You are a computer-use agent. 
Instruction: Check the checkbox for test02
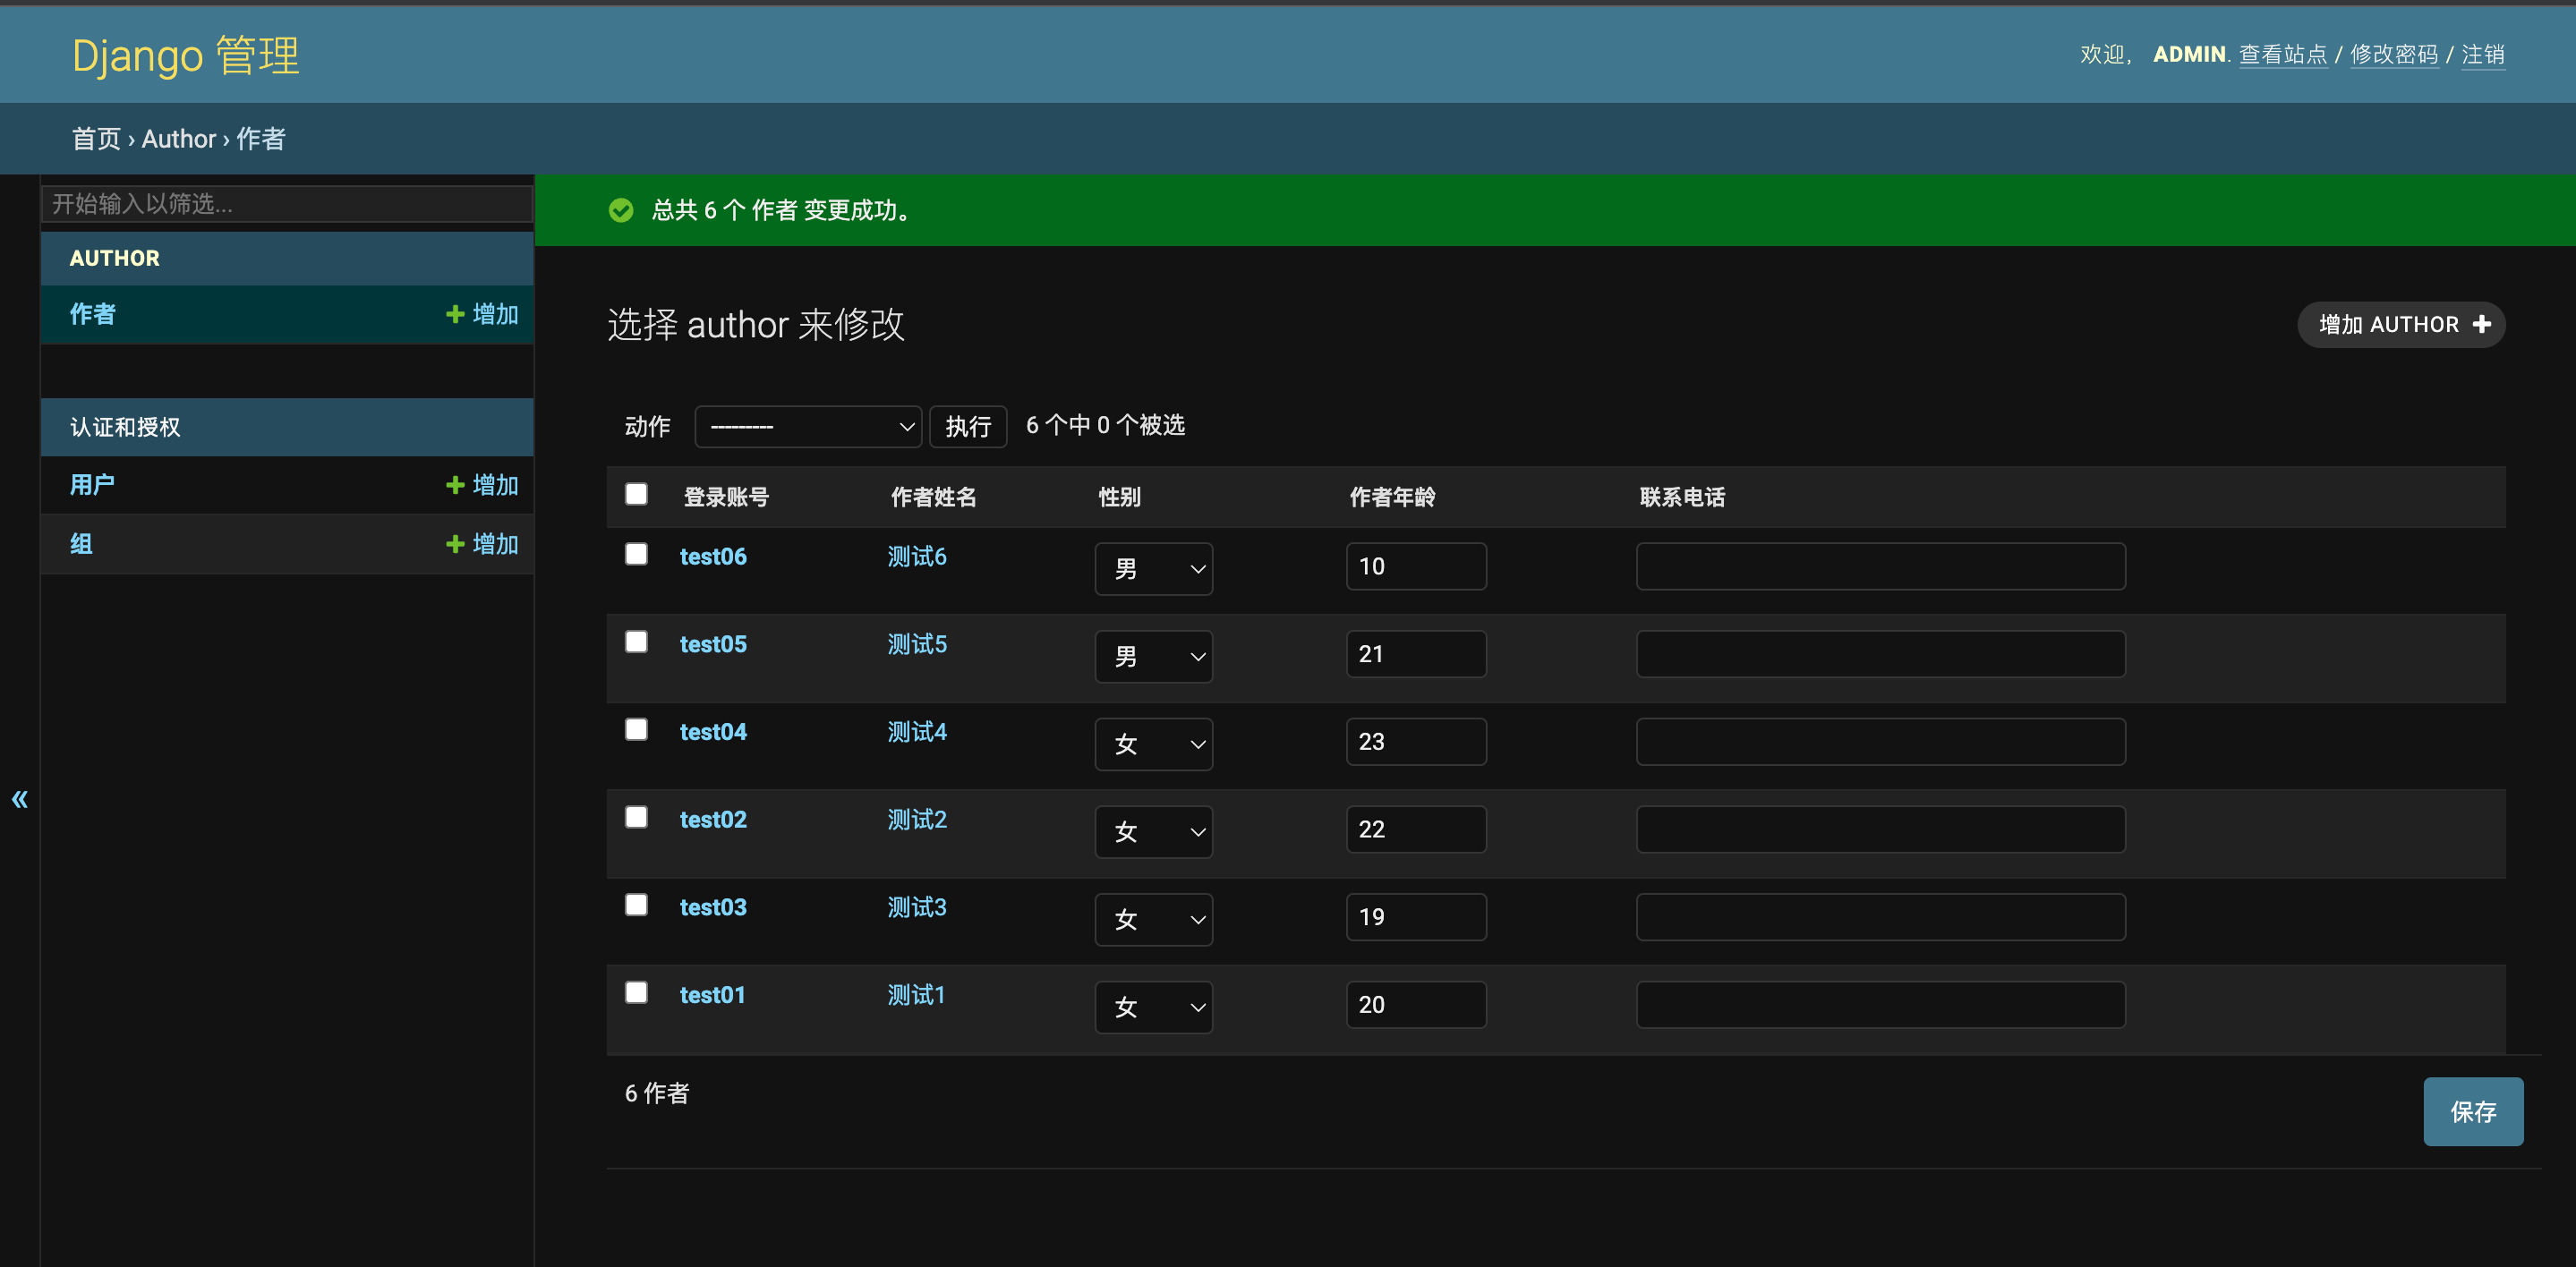(x=636, y=817)
